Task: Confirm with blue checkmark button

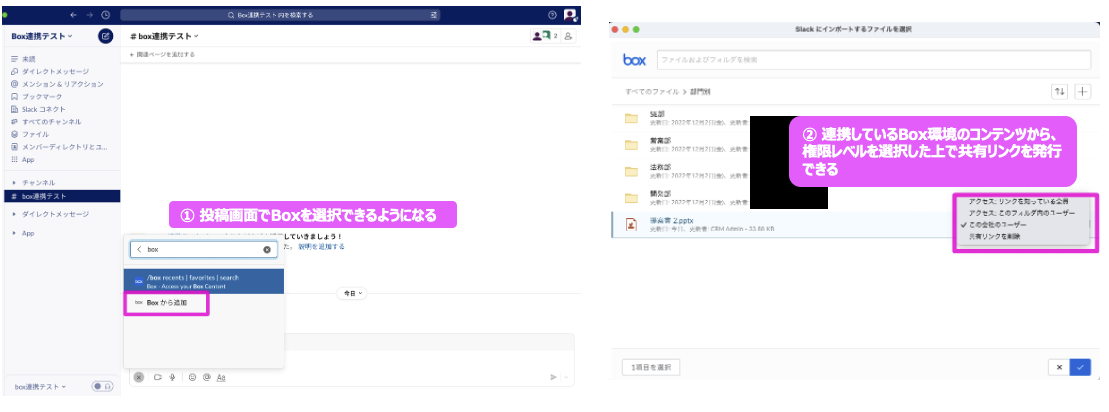Action: tap(1080, 367)
